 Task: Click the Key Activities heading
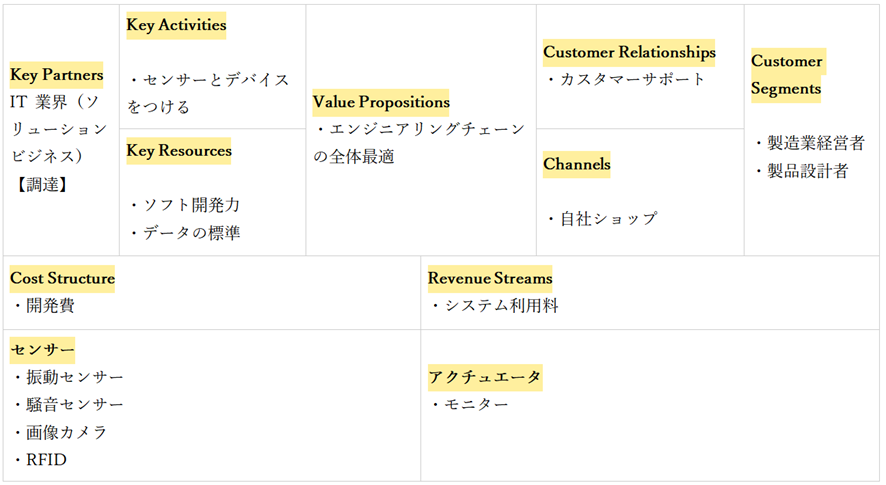176,25
